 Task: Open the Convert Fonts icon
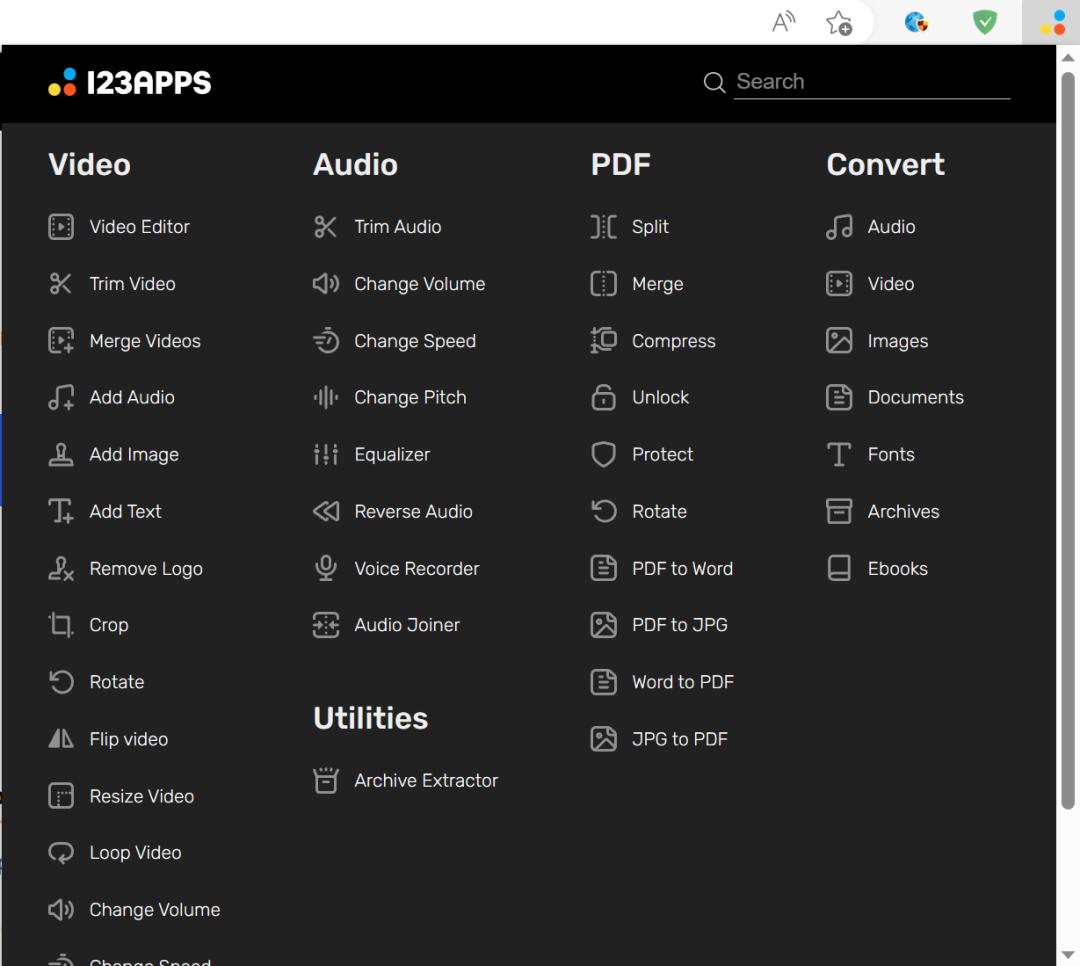point(839,455)
